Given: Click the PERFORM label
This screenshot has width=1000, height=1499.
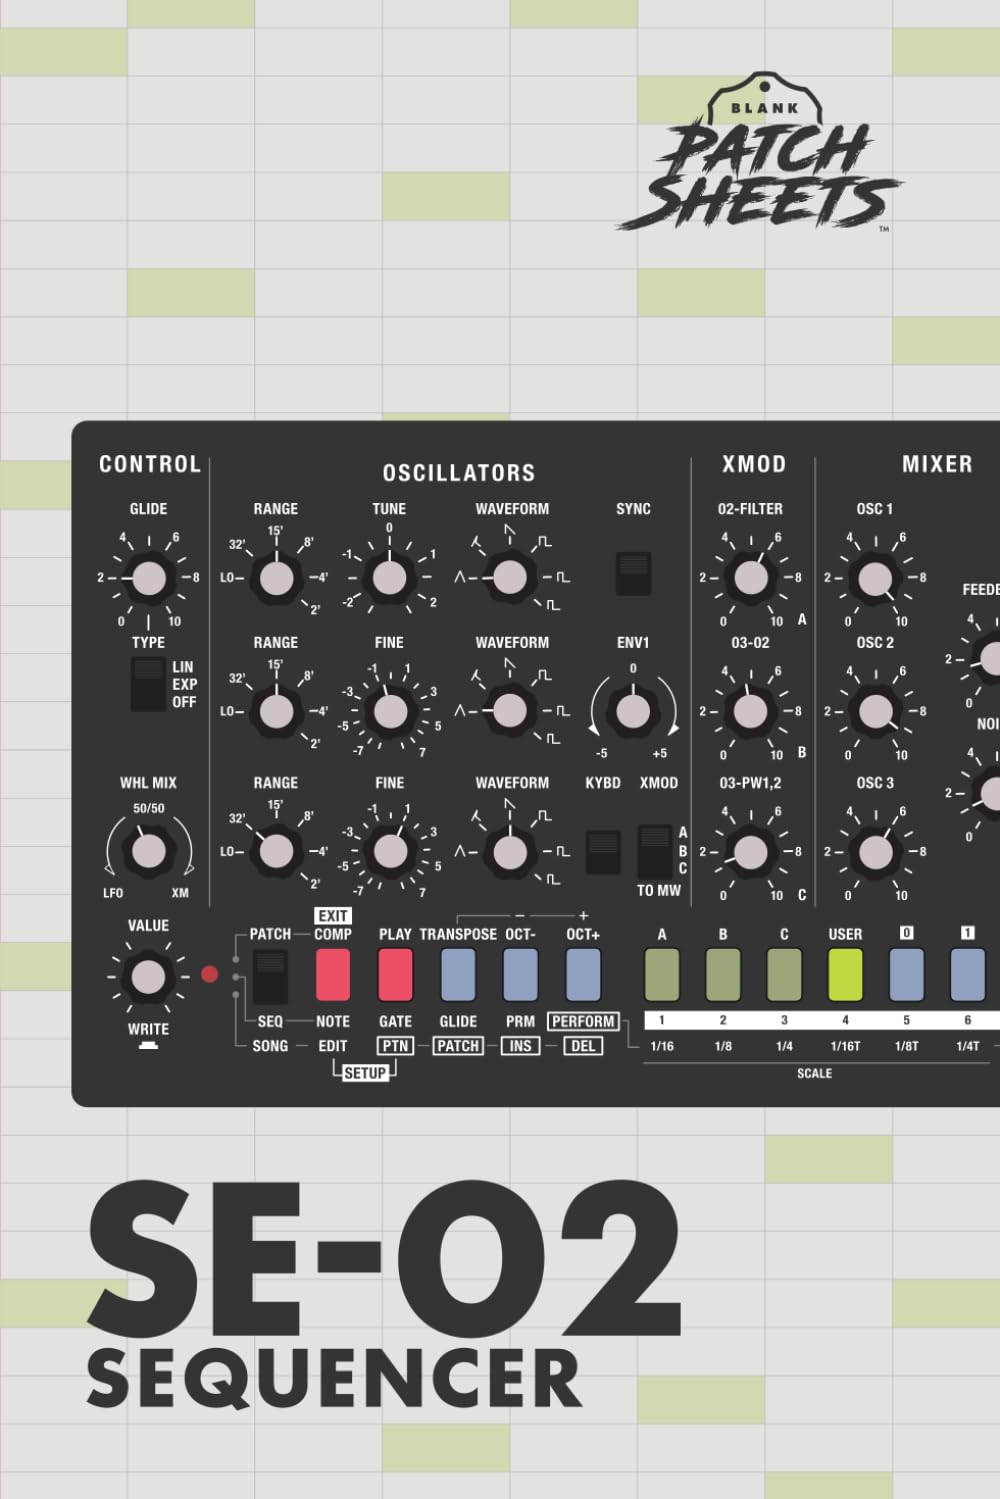Looking at the screenshot, I should (x=583, y=1021).
